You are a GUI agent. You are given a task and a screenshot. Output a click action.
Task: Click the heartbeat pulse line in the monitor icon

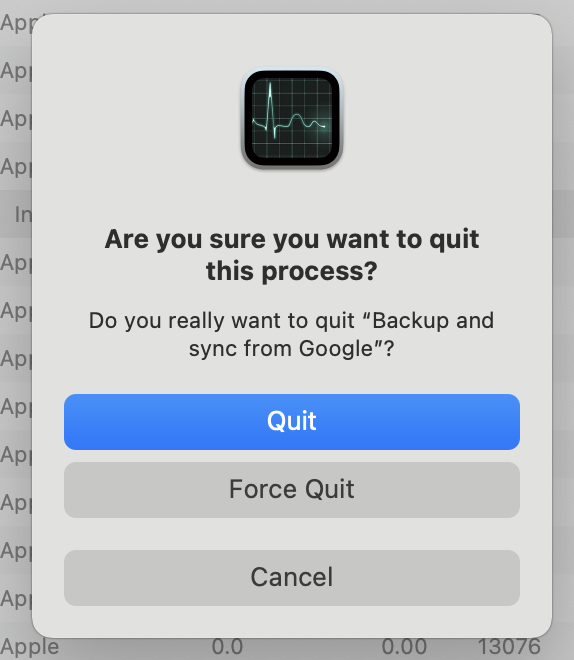[289, 113]
